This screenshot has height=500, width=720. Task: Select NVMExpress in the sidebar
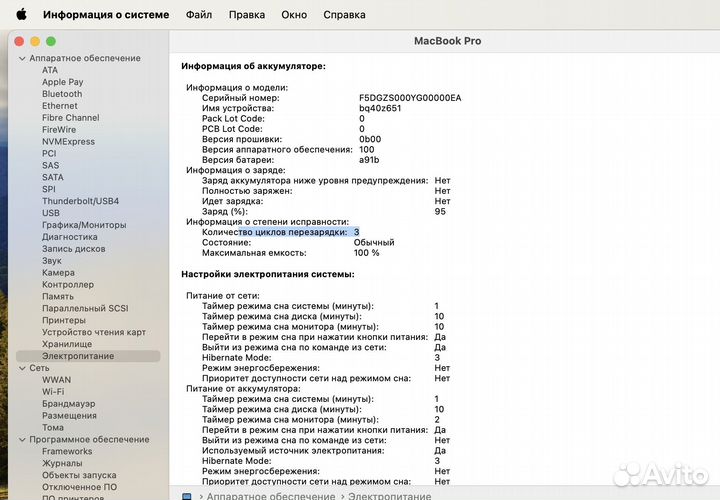tap(68, 142)
